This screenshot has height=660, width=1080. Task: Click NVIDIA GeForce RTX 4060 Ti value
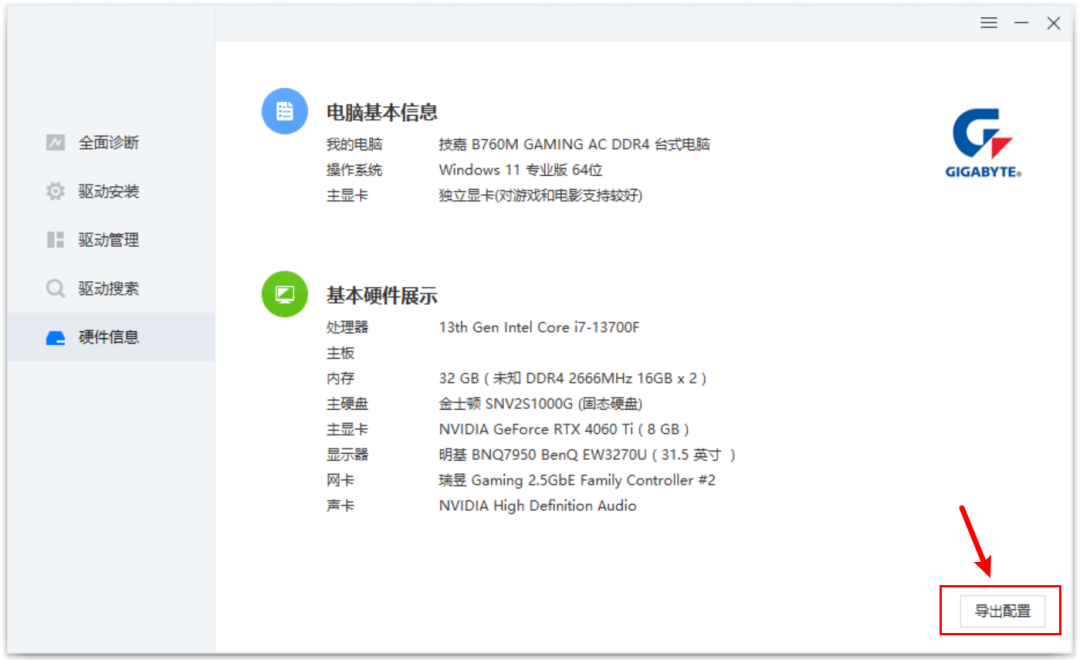(564, 429)
